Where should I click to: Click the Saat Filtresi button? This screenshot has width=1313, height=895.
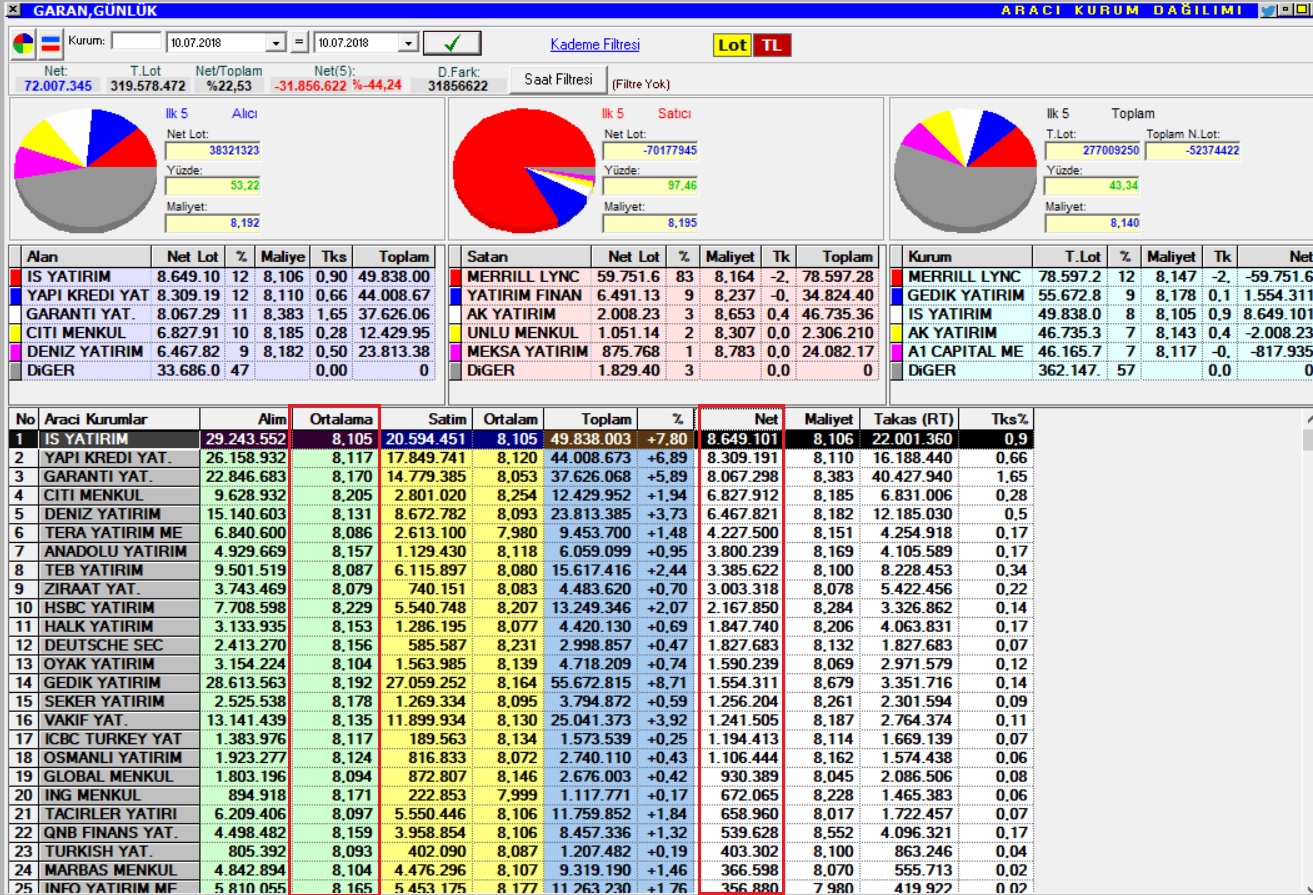coord(558,79)
